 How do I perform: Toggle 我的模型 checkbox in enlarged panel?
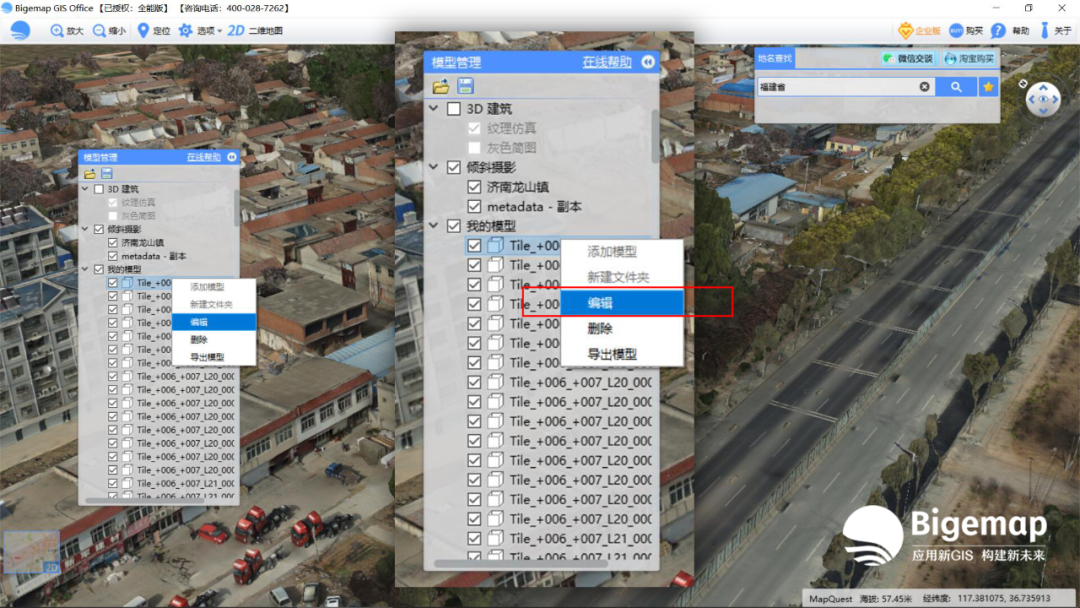coord(454,226)
